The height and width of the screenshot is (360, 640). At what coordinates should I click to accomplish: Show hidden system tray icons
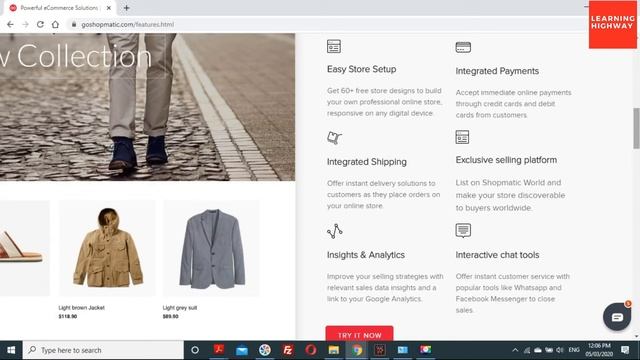tap(515, 350)
